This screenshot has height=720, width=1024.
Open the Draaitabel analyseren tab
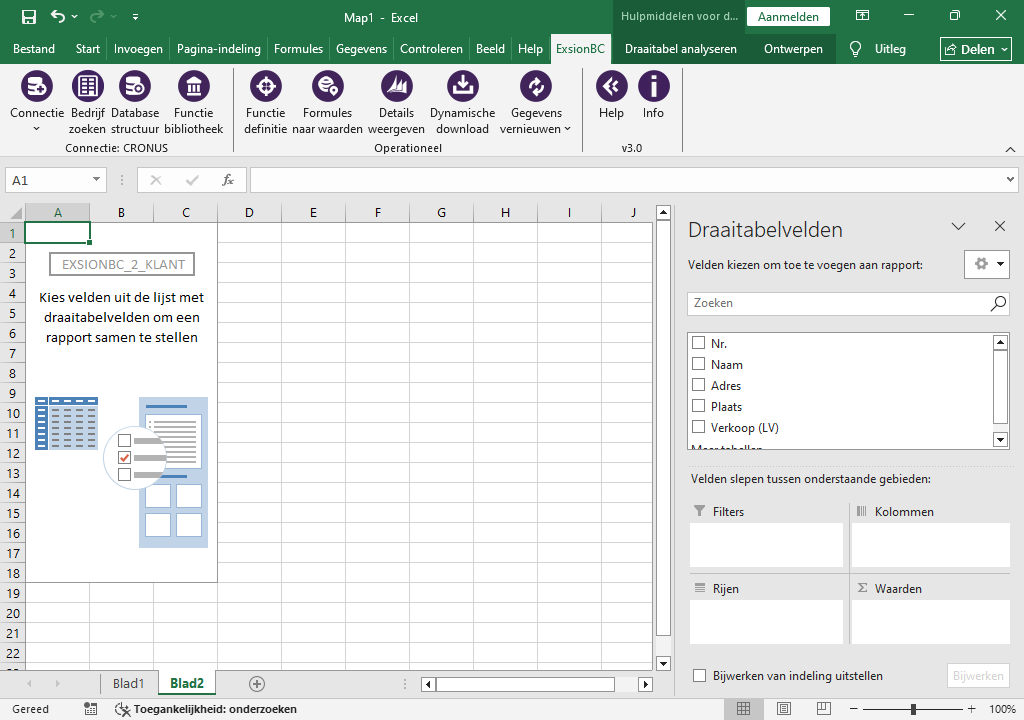[x=680, y=49]
